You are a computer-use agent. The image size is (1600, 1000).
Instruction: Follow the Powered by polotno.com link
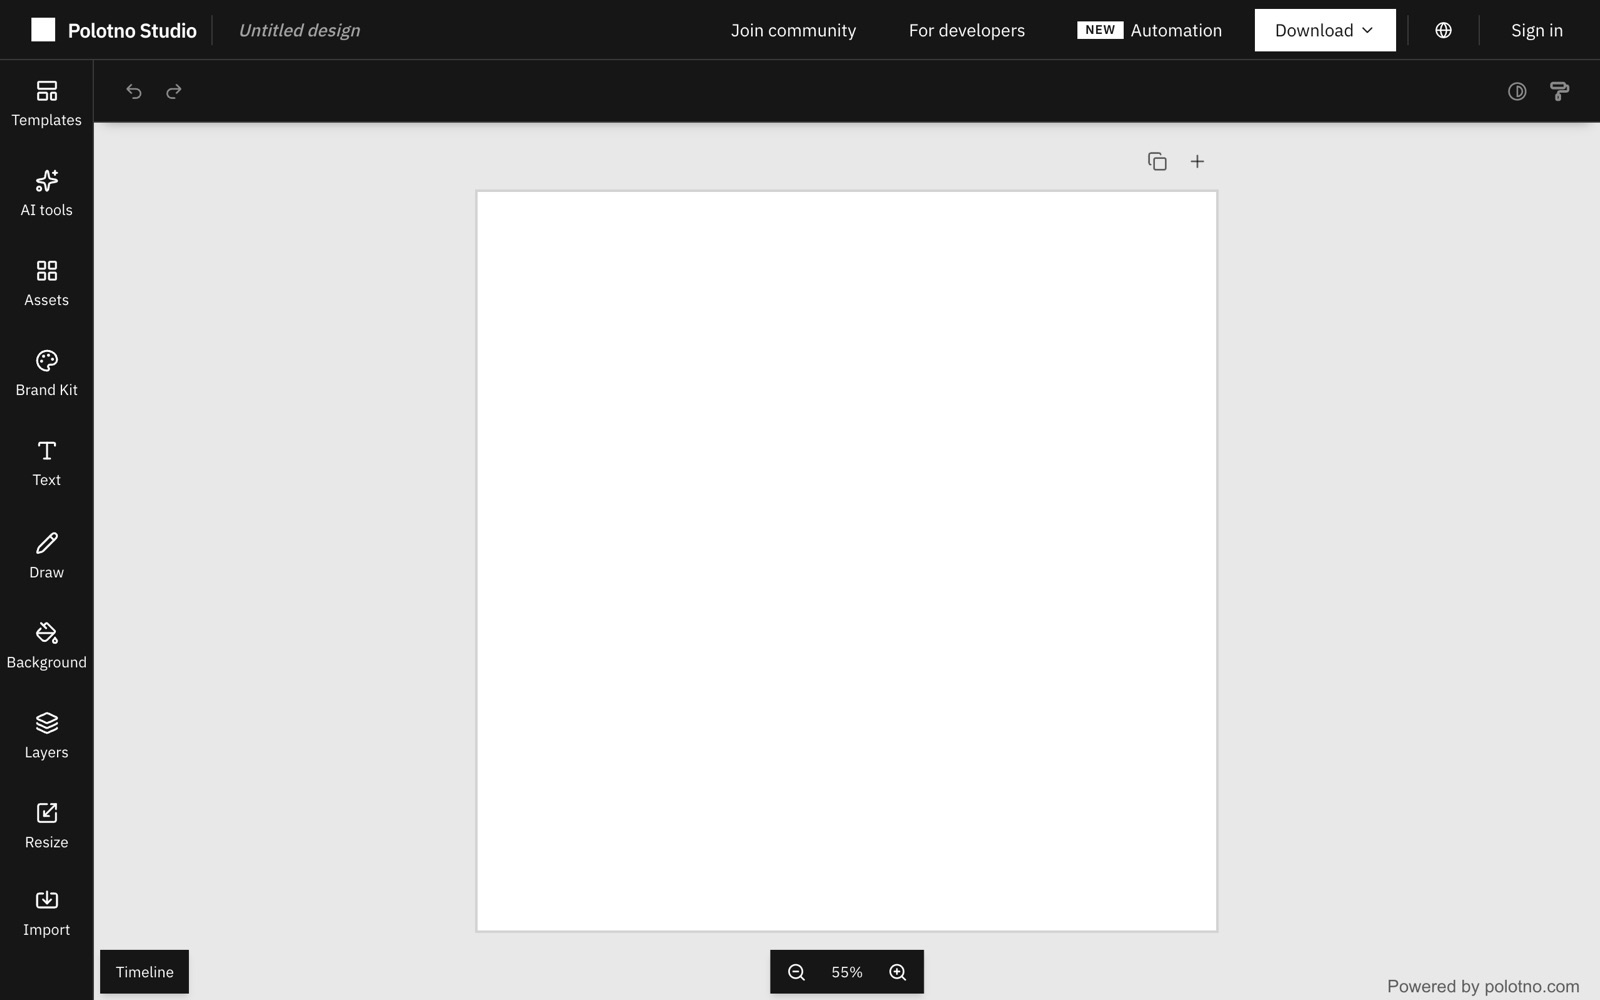point(1483,986)
